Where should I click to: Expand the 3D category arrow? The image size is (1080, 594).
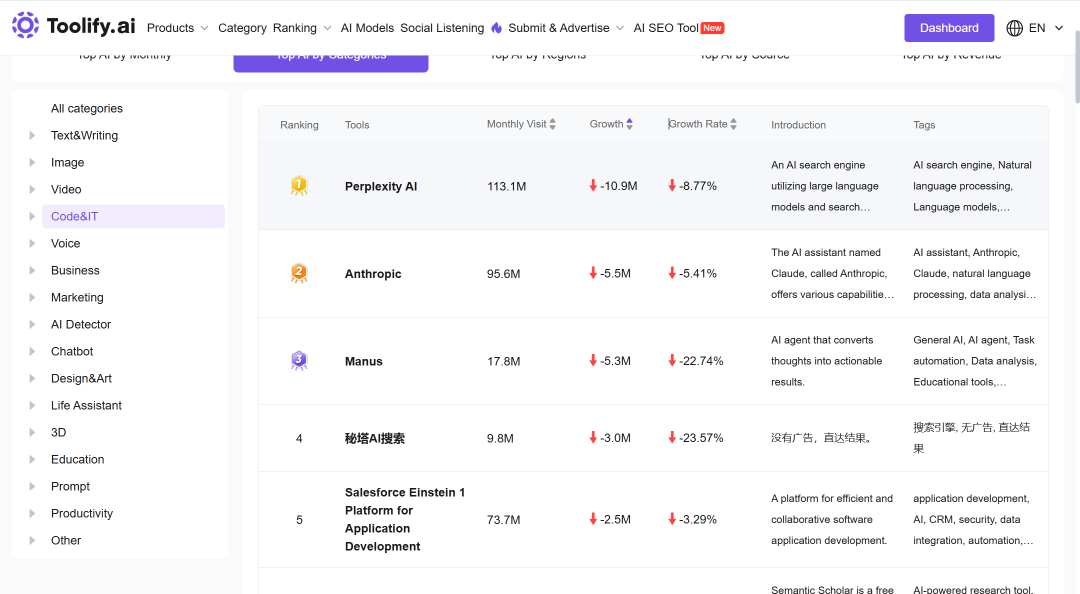[x=32, y=432]
